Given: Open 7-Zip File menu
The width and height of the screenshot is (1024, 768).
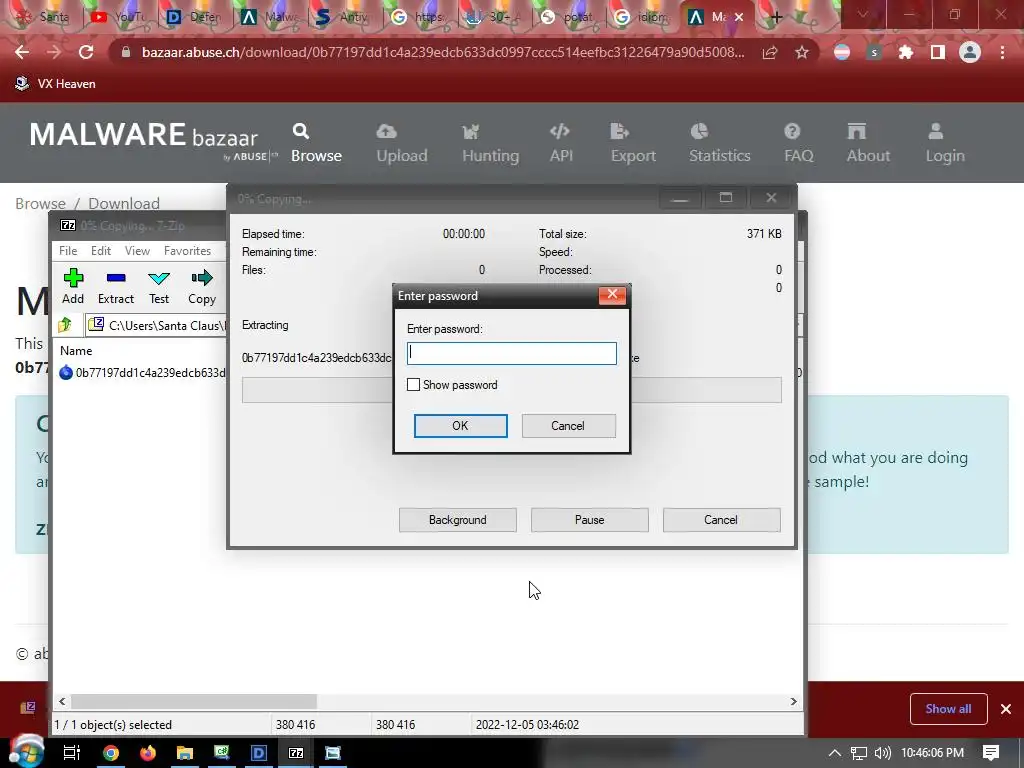Looking at the screenshot, I should [68, 251].
